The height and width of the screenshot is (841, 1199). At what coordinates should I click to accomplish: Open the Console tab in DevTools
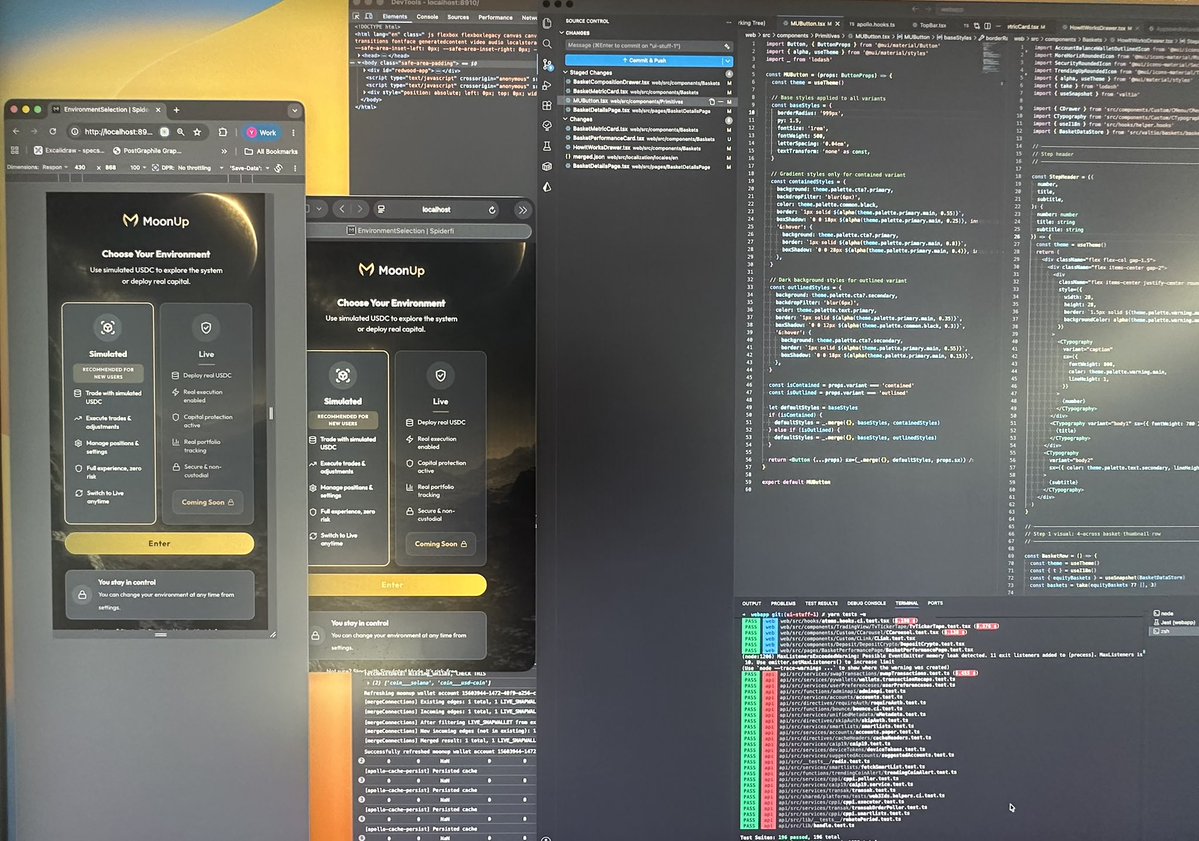coord(427,17)
